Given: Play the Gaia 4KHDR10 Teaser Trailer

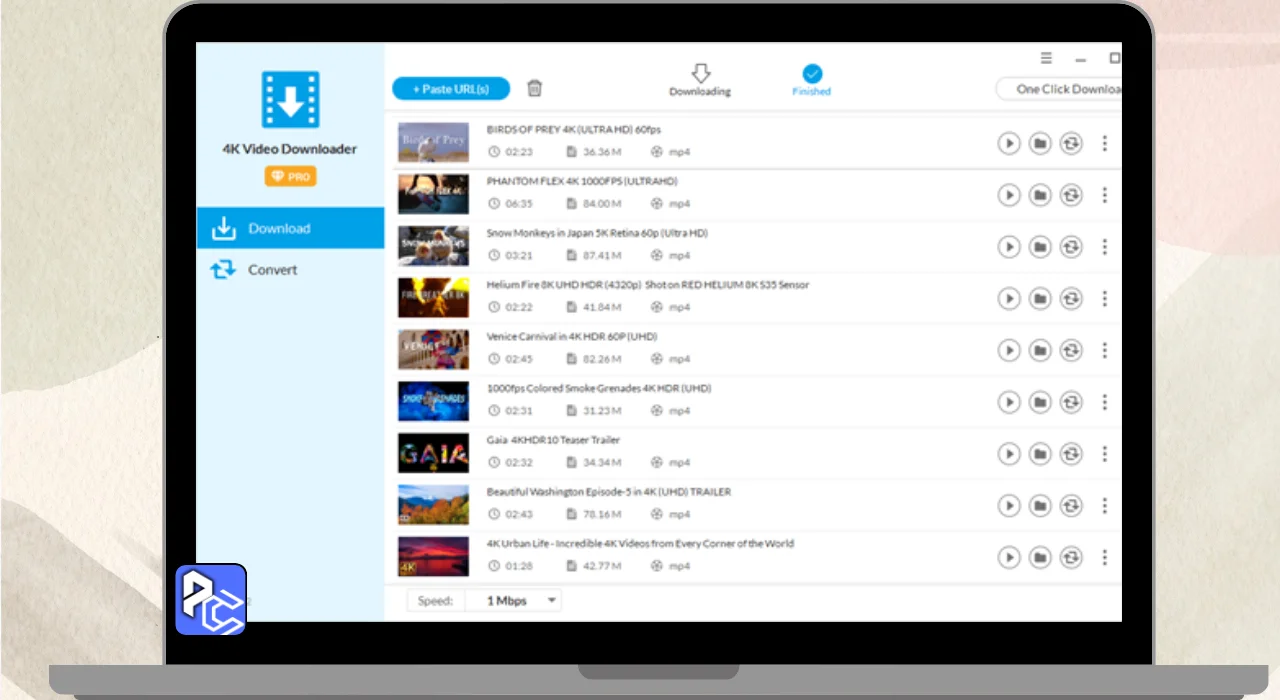Looking at the screenshot, I should [1009, 454].
